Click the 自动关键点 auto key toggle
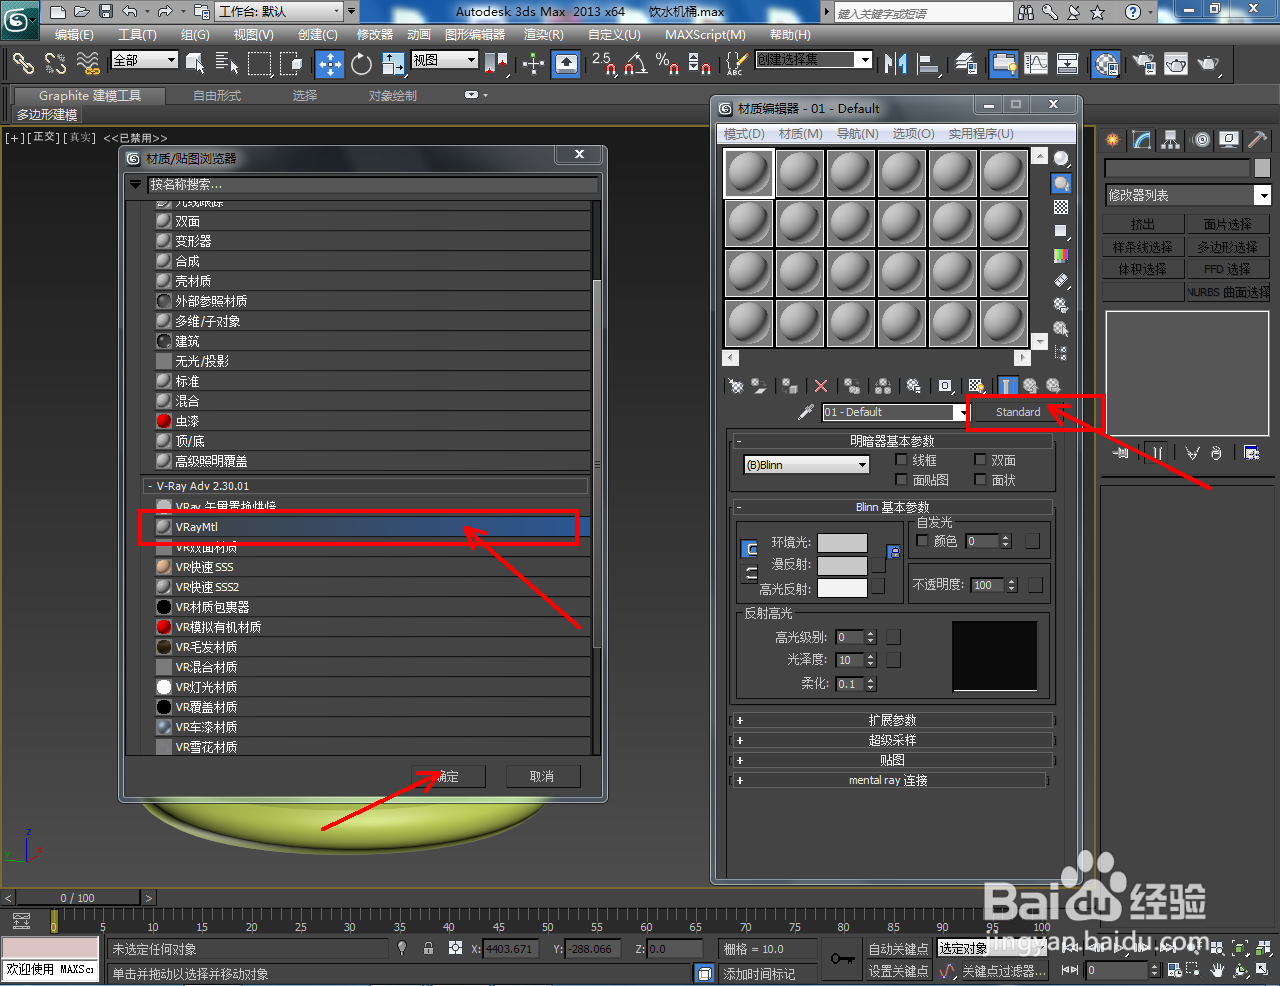 point(897,948)
